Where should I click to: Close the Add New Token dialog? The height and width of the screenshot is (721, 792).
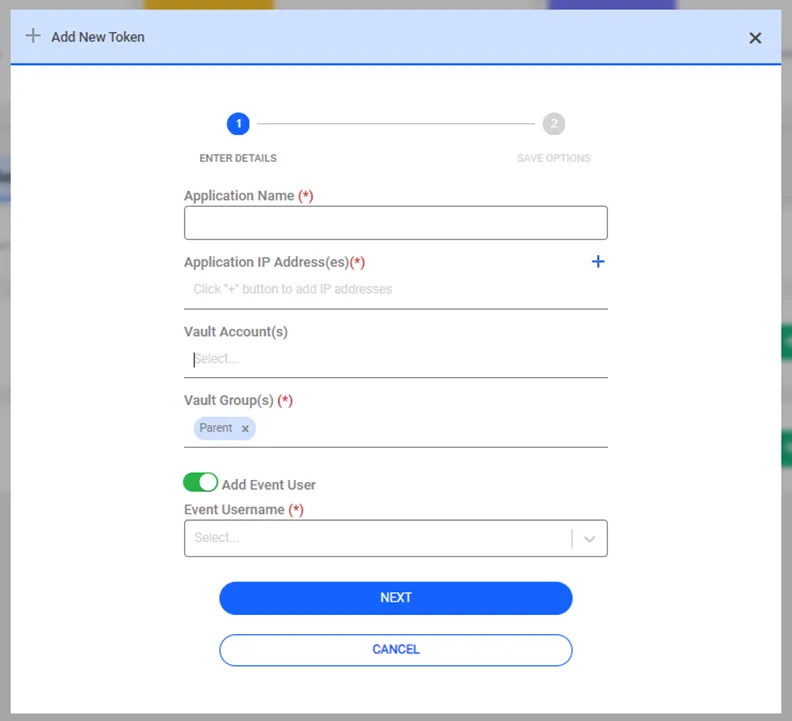(755, 38)
